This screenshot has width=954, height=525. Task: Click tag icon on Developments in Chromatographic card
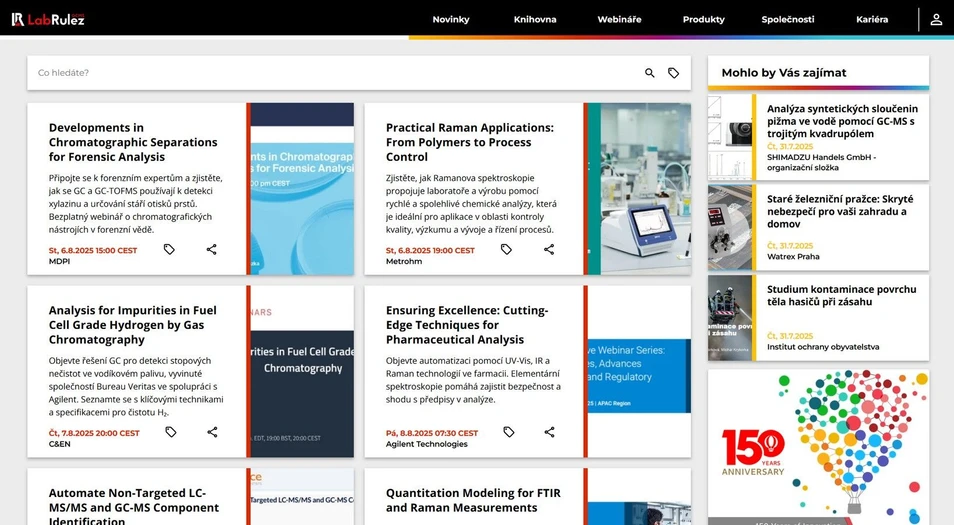click(x=169, y=250)
